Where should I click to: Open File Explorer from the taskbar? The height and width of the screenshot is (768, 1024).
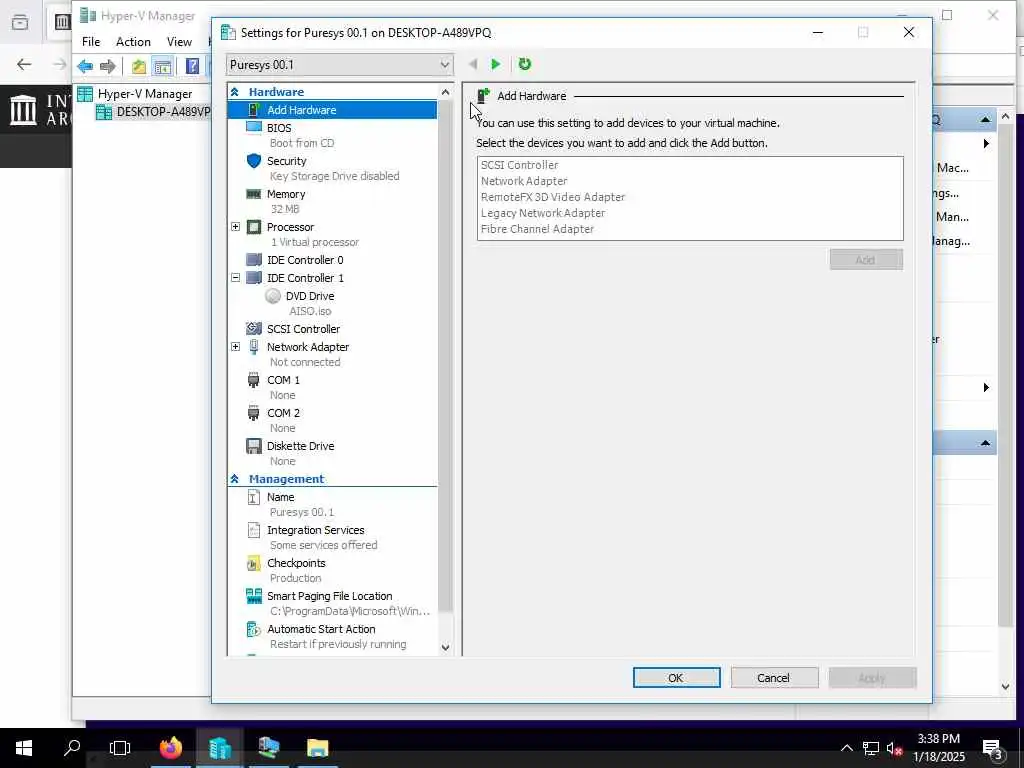pyautogui.click(x=317, y=748)
